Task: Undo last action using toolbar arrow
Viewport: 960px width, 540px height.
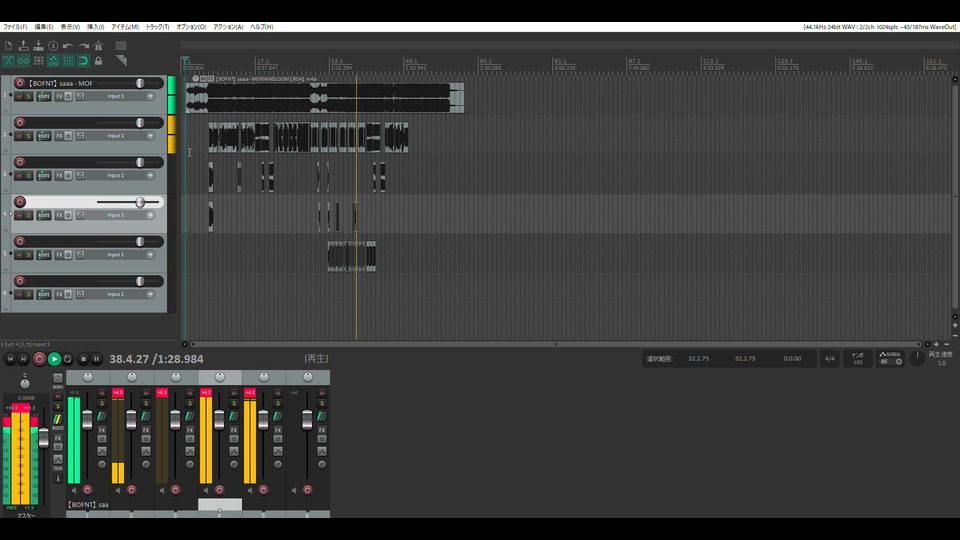Action: (x=68, y=46)
